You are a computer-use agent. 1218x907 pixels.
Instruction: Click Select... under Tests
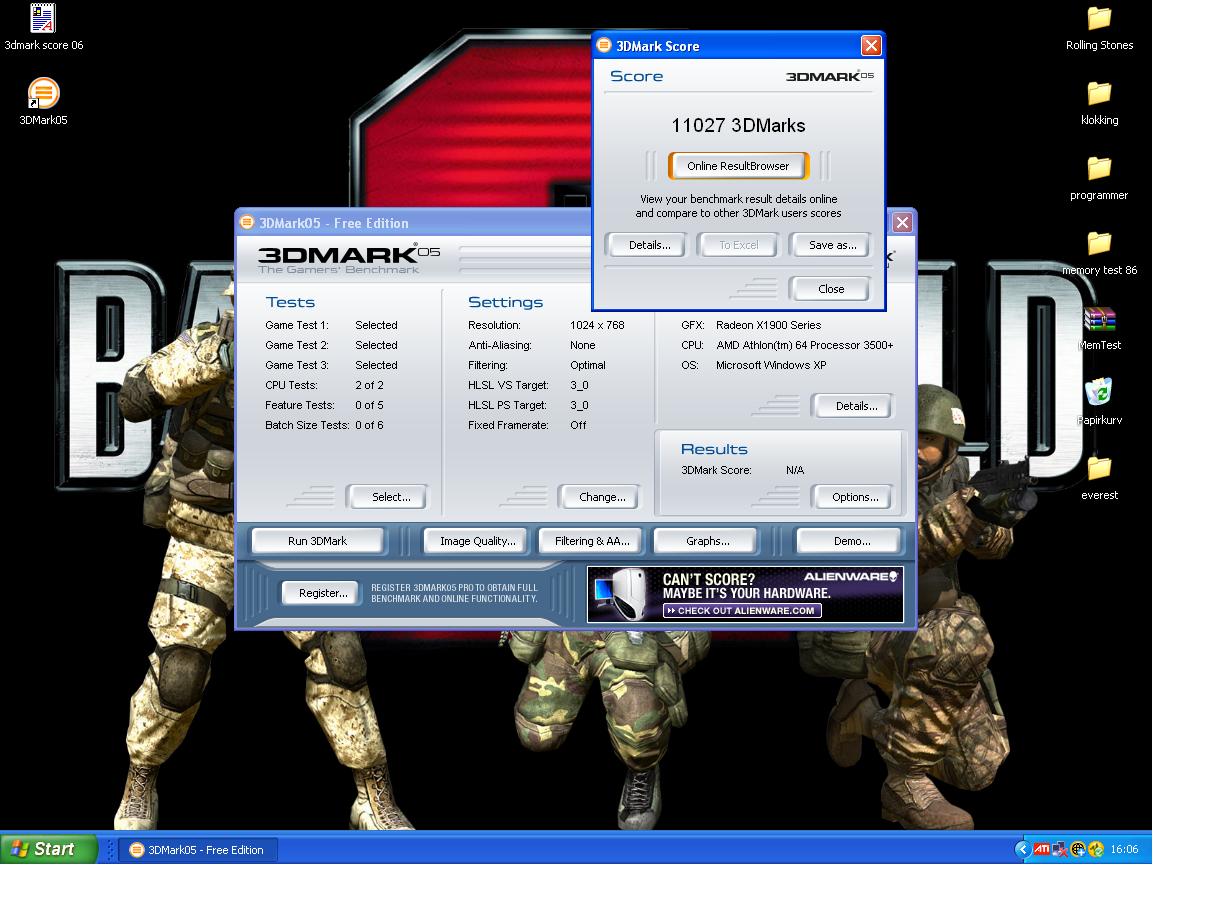391,497
